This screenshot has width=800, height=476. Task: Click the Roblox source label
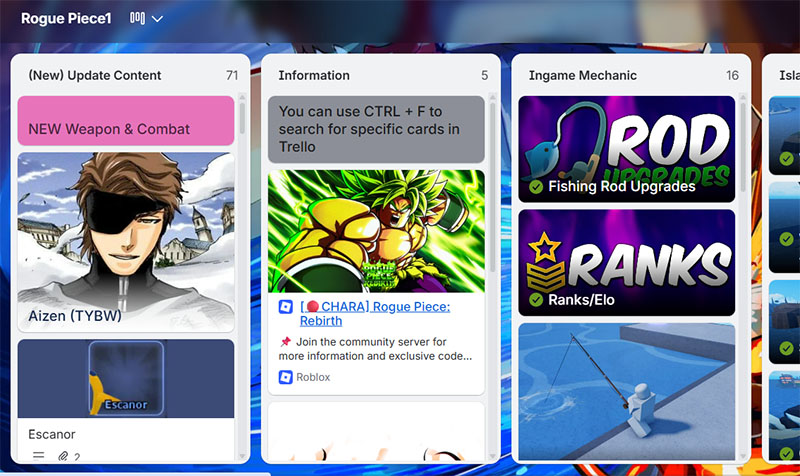click(313, 377)
